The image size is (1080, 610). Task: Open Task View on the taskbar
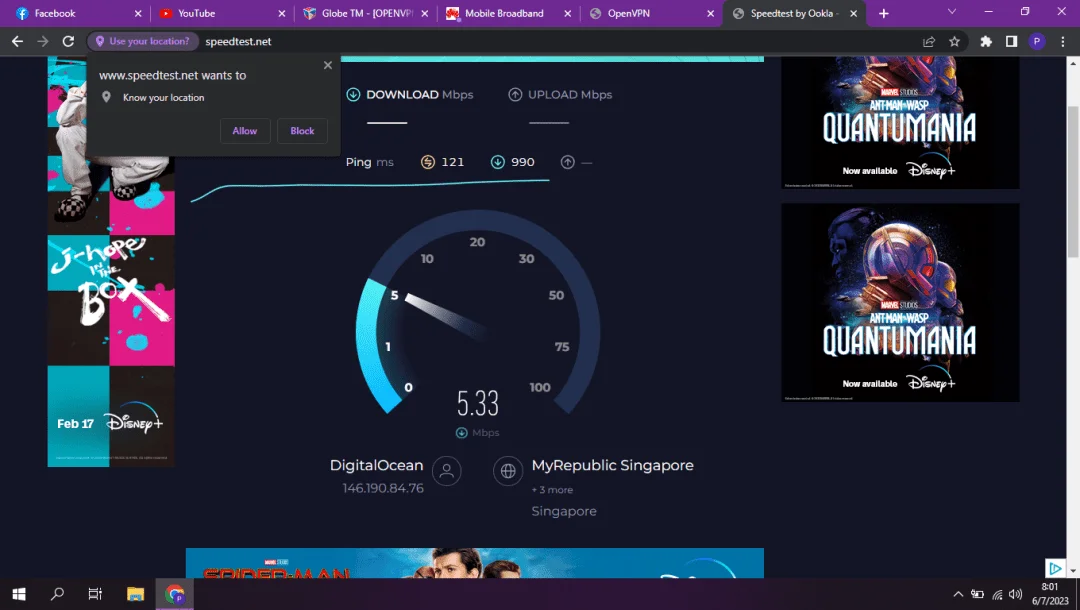point(95,594)
